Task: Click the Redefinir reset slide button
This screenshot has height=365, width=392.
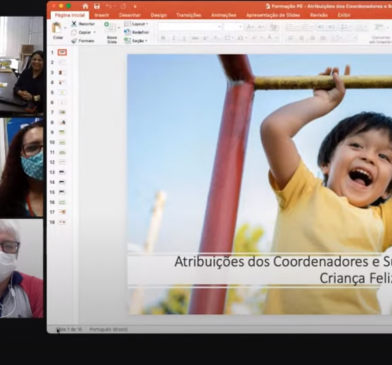Action: pos(137,32)
